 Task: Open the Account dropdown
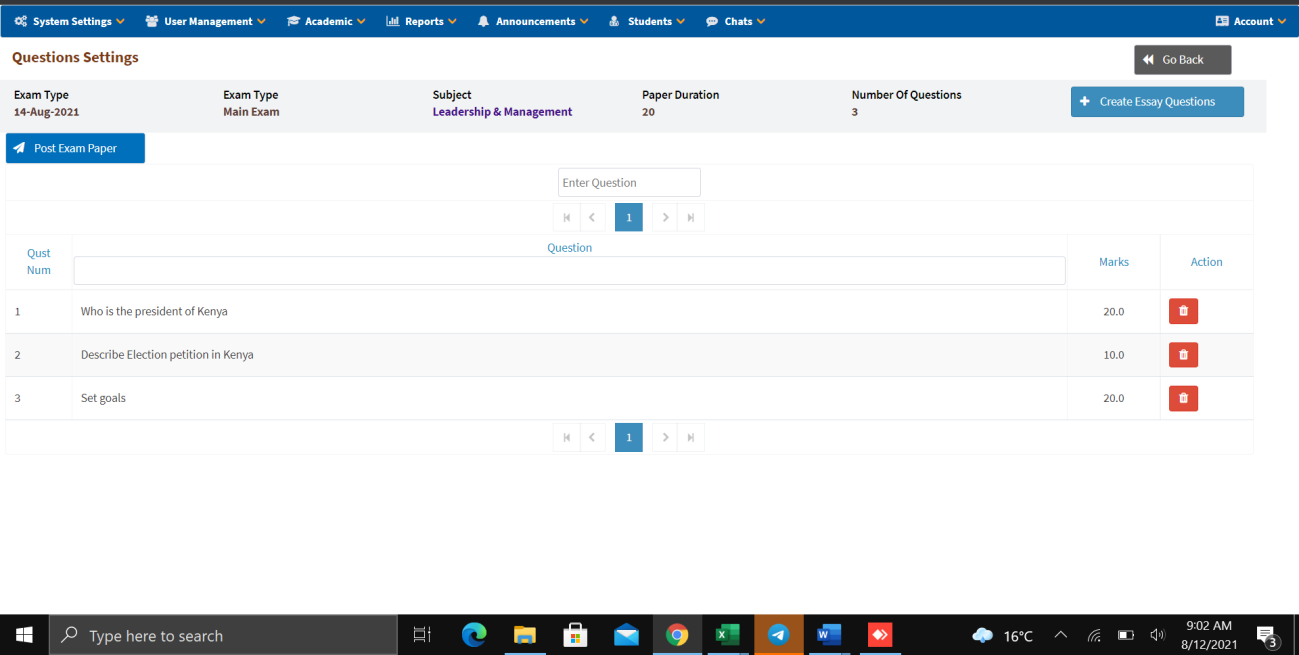point(1251,21)
